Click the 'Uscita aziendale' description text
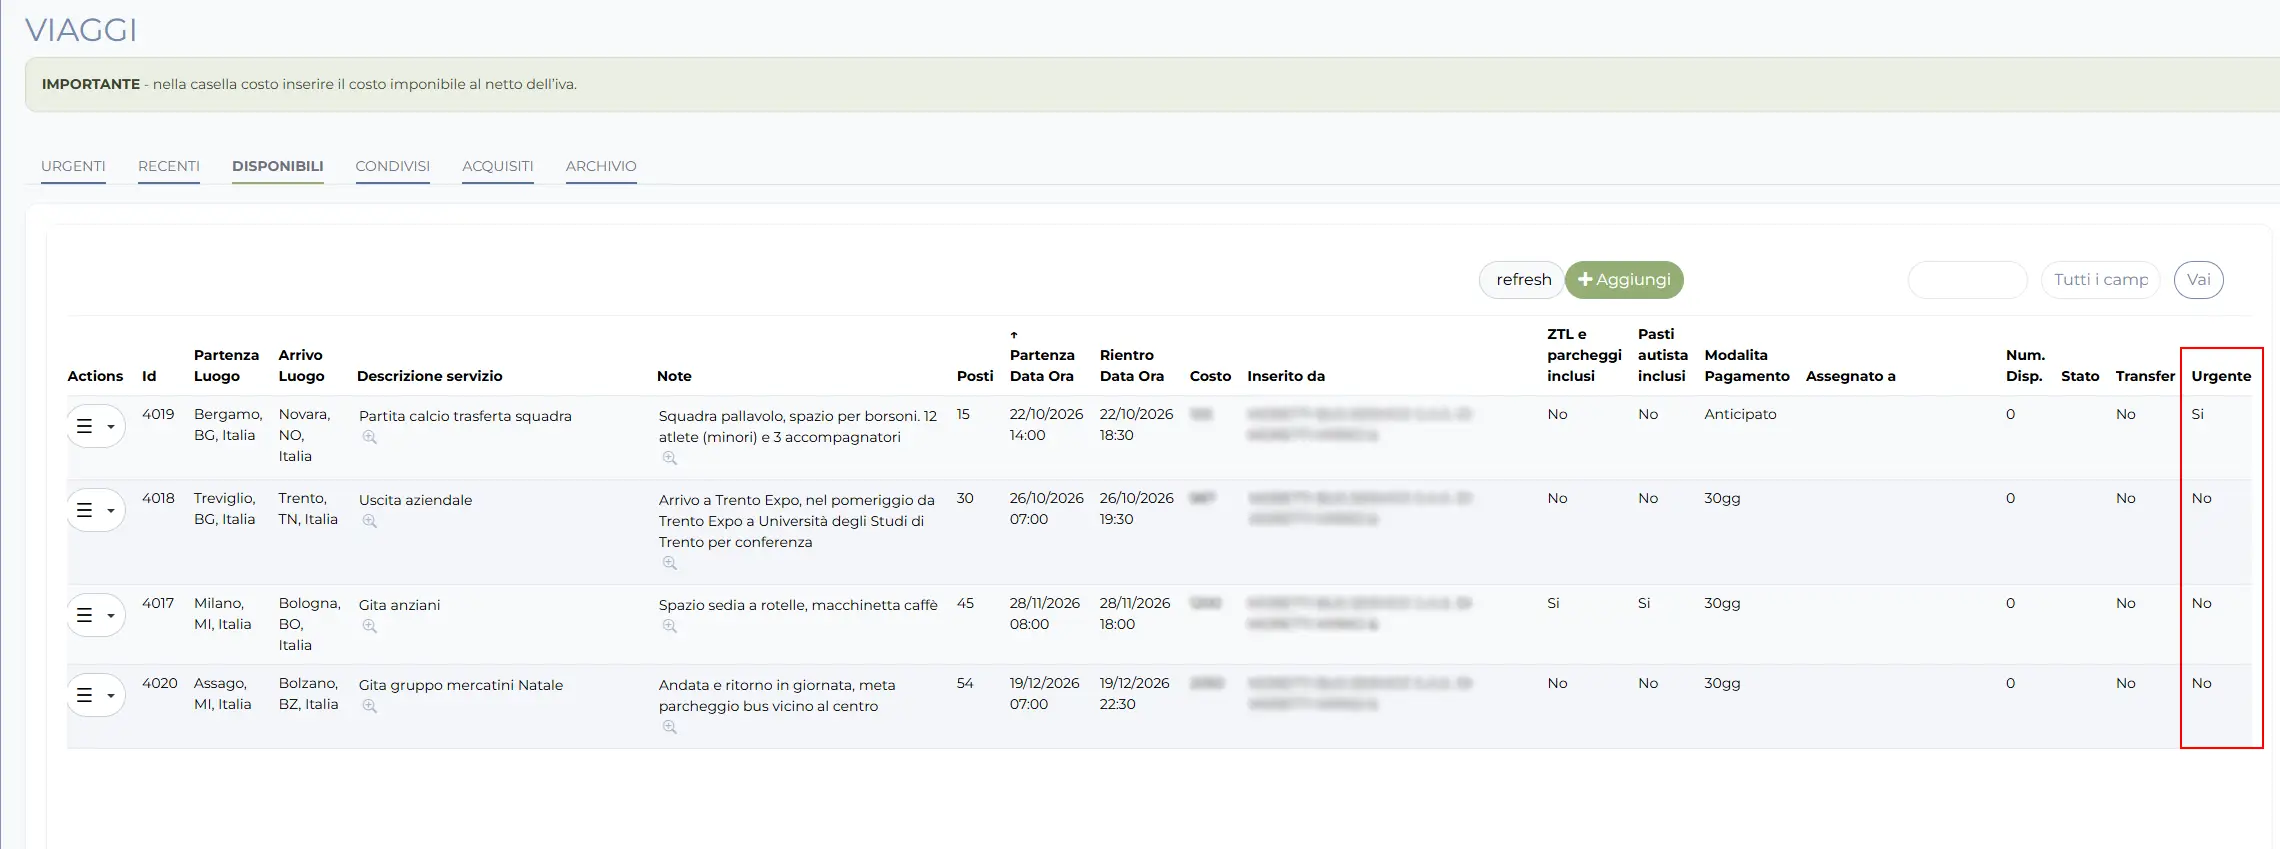The width and height of the screenshot is (2280, 849). pos(416,500)
